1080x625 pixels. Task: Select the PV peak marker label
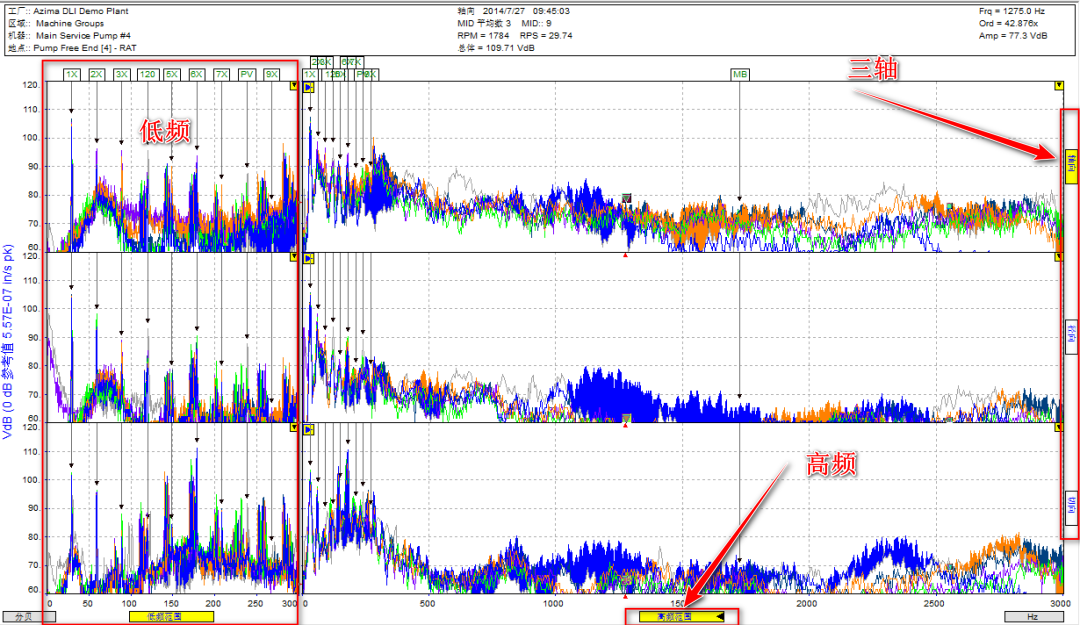coord(245,73)
